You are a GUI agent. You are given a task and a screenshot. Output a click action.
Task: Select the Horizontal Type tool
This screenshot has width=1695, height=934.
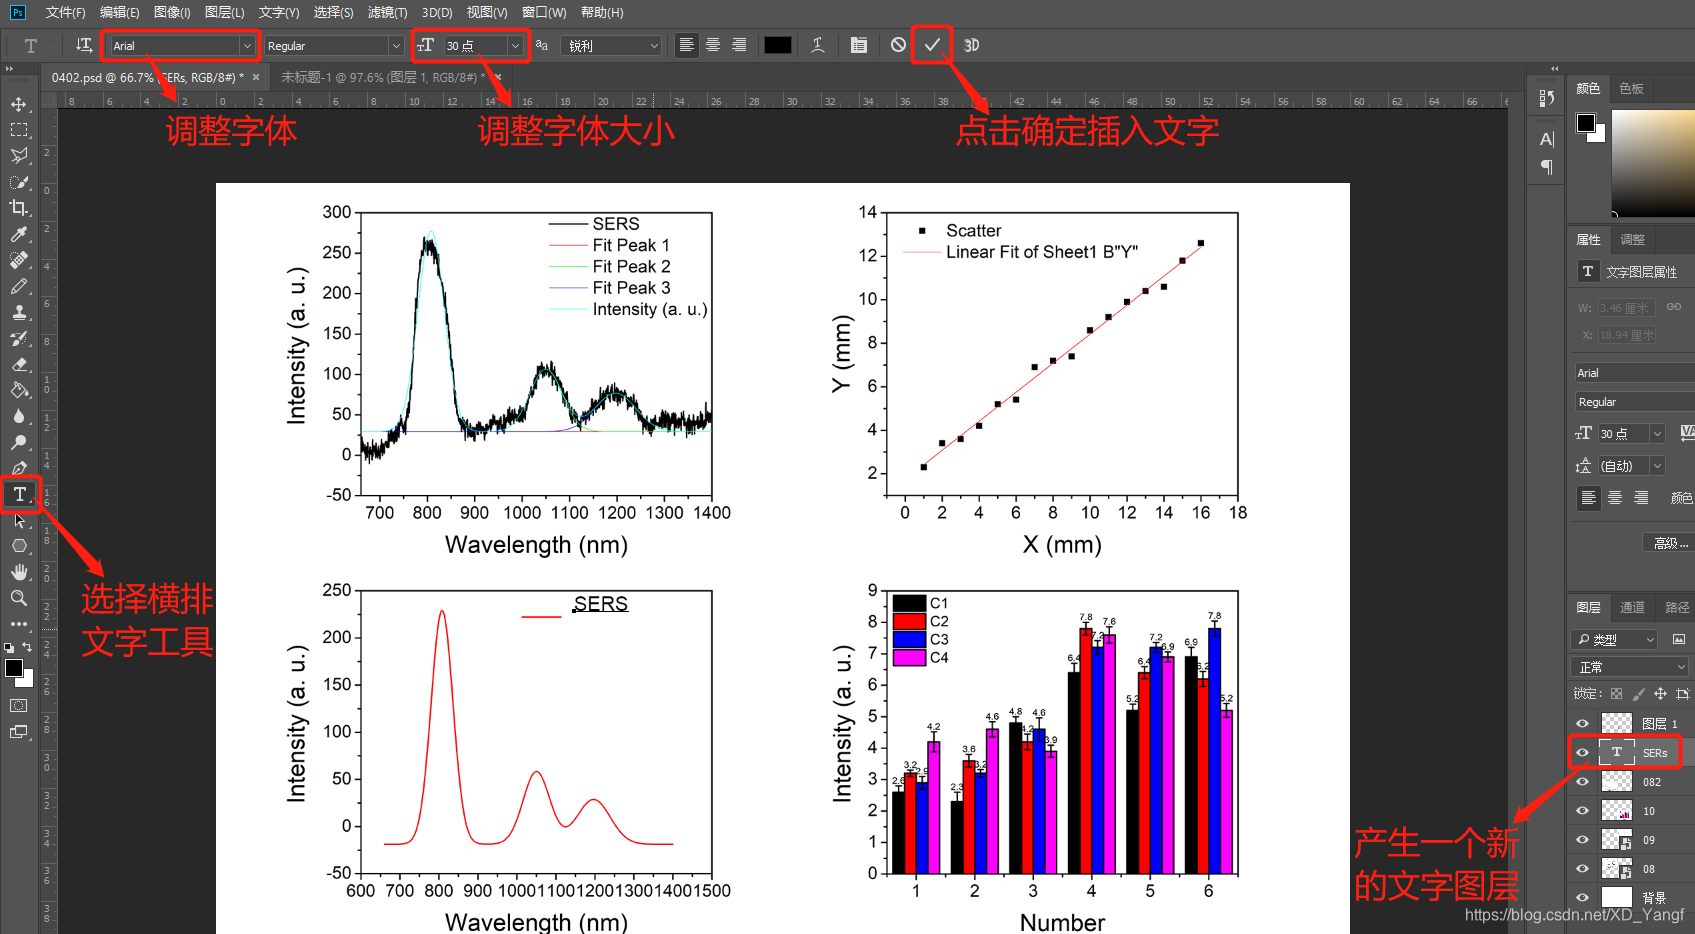pos(19,494)
